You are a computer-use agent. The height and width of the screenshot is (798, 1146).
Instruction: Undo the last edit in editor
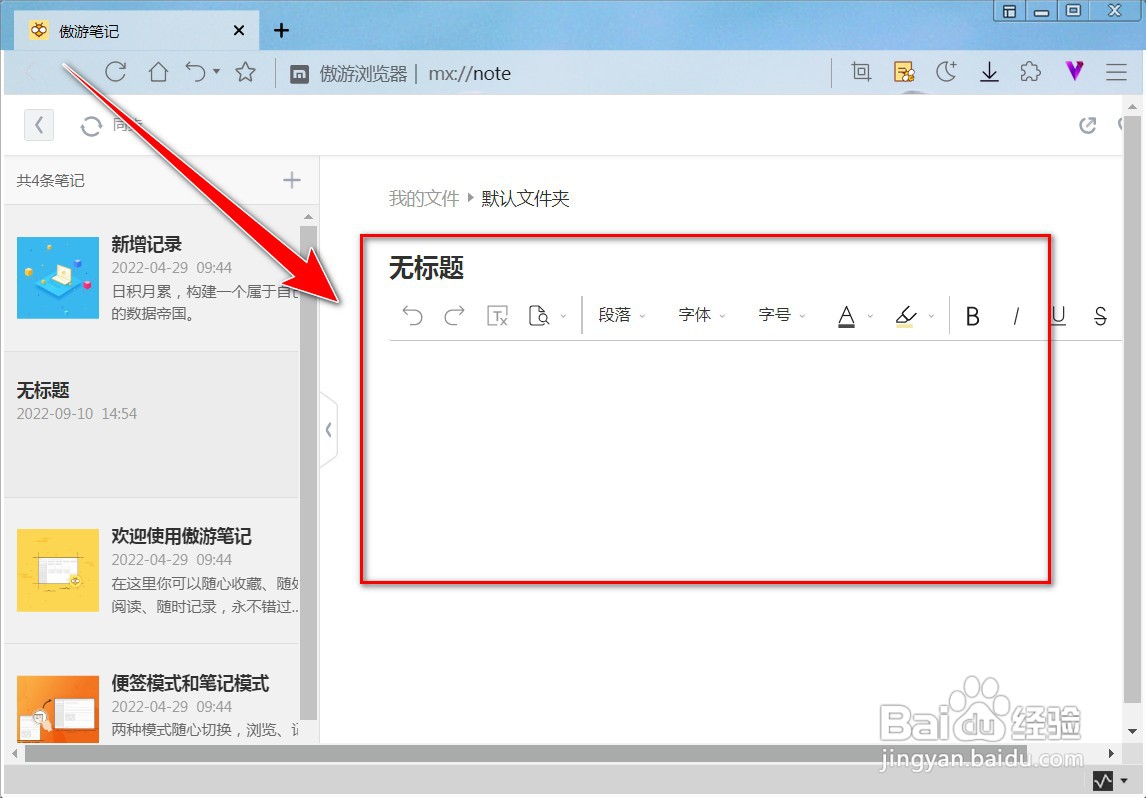click(412, 316)
